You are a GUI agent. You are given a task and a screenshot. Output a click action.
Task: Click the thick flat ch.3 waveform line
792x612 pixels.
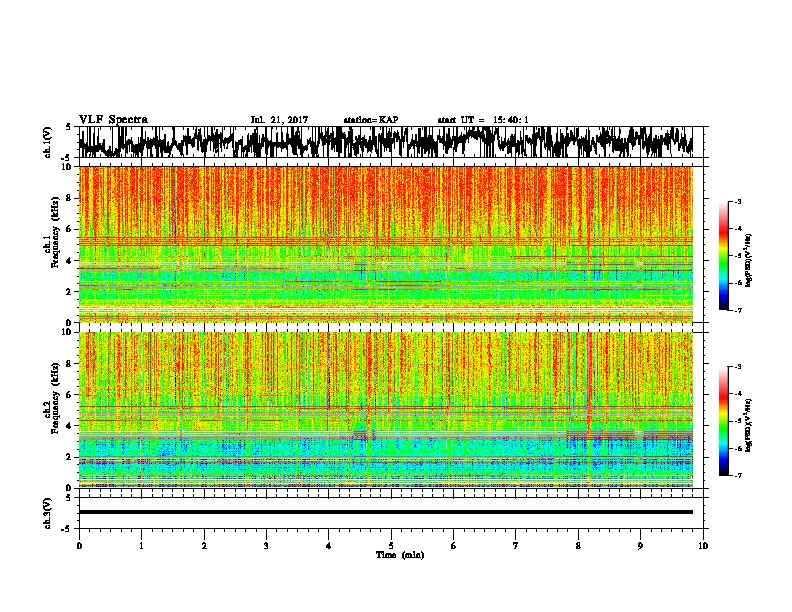[x=386, y=512]
